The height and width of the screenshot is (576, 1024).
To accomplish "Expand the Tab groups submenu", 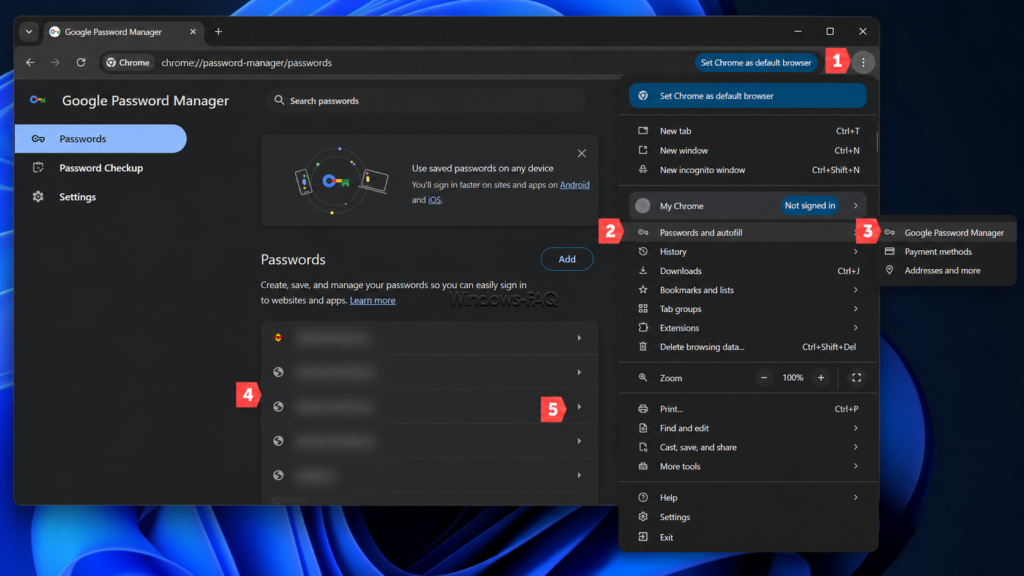I will coord(747,309).
